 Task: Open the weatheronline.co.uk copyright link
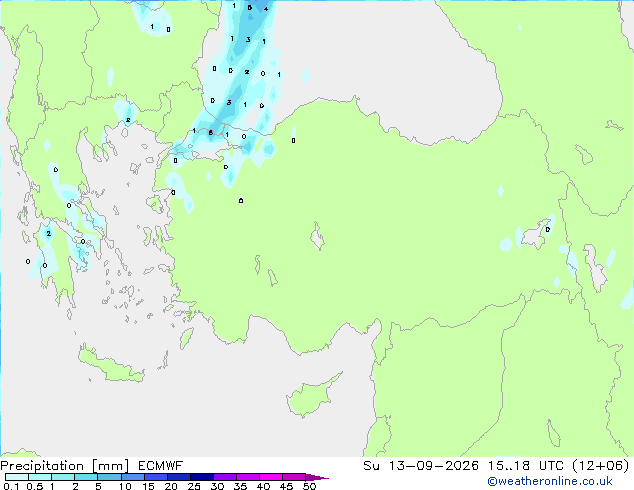[550, 481]
